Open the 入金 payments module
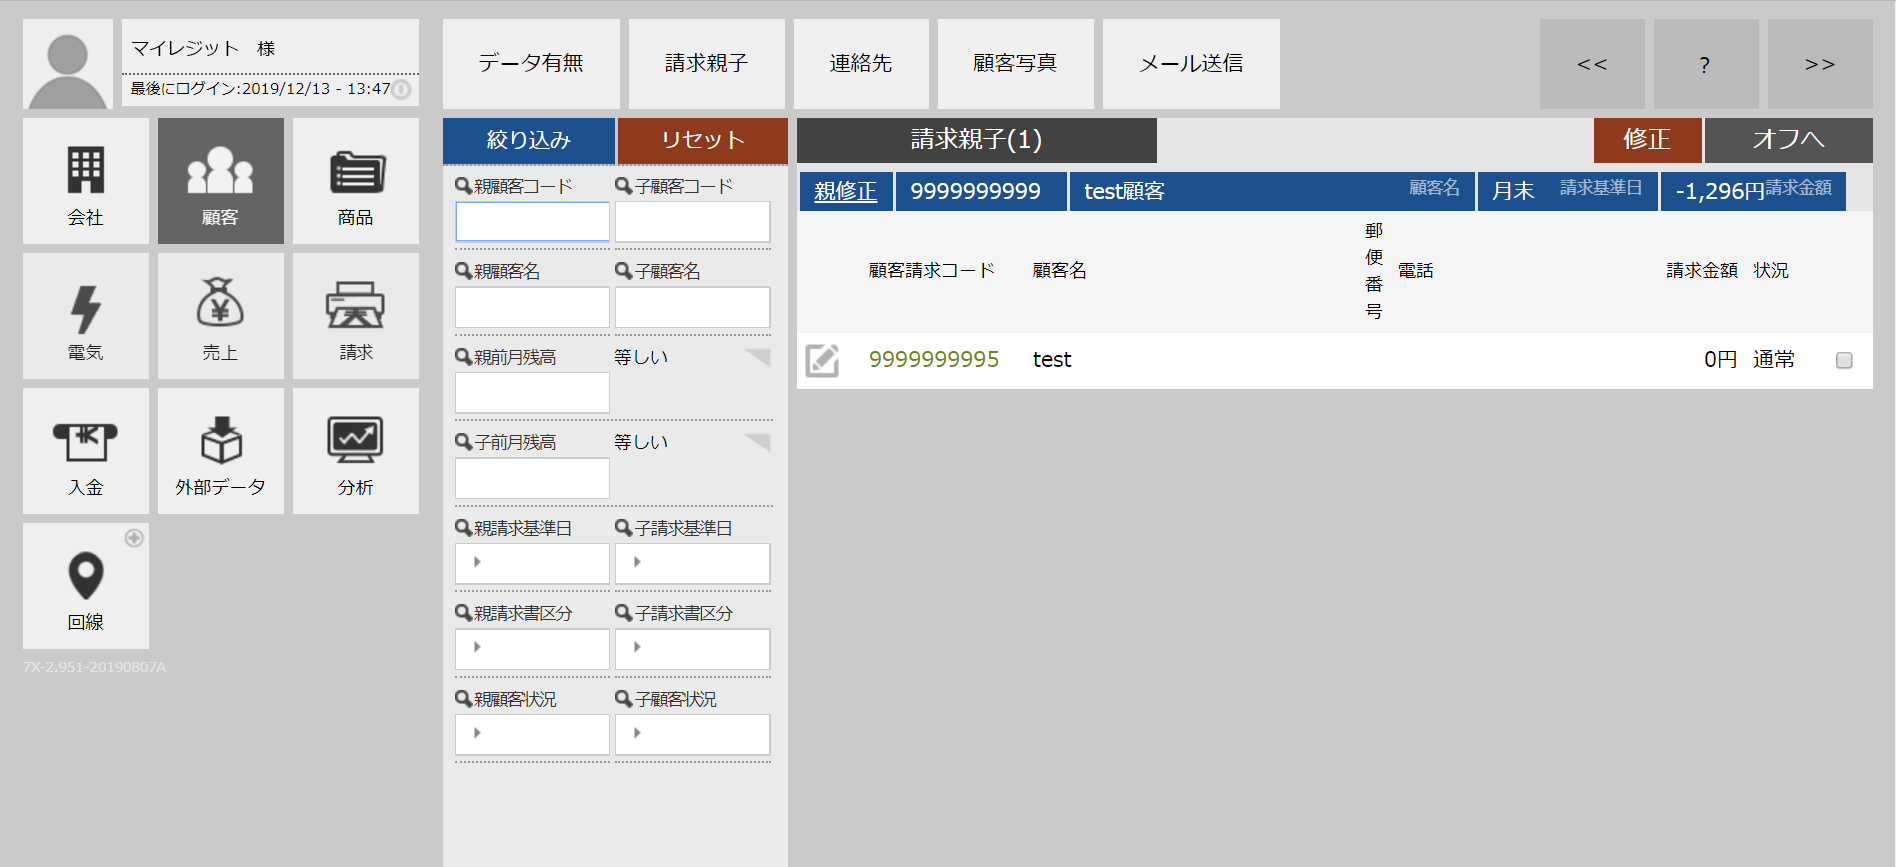1896x867 pixels. (86, 451)
